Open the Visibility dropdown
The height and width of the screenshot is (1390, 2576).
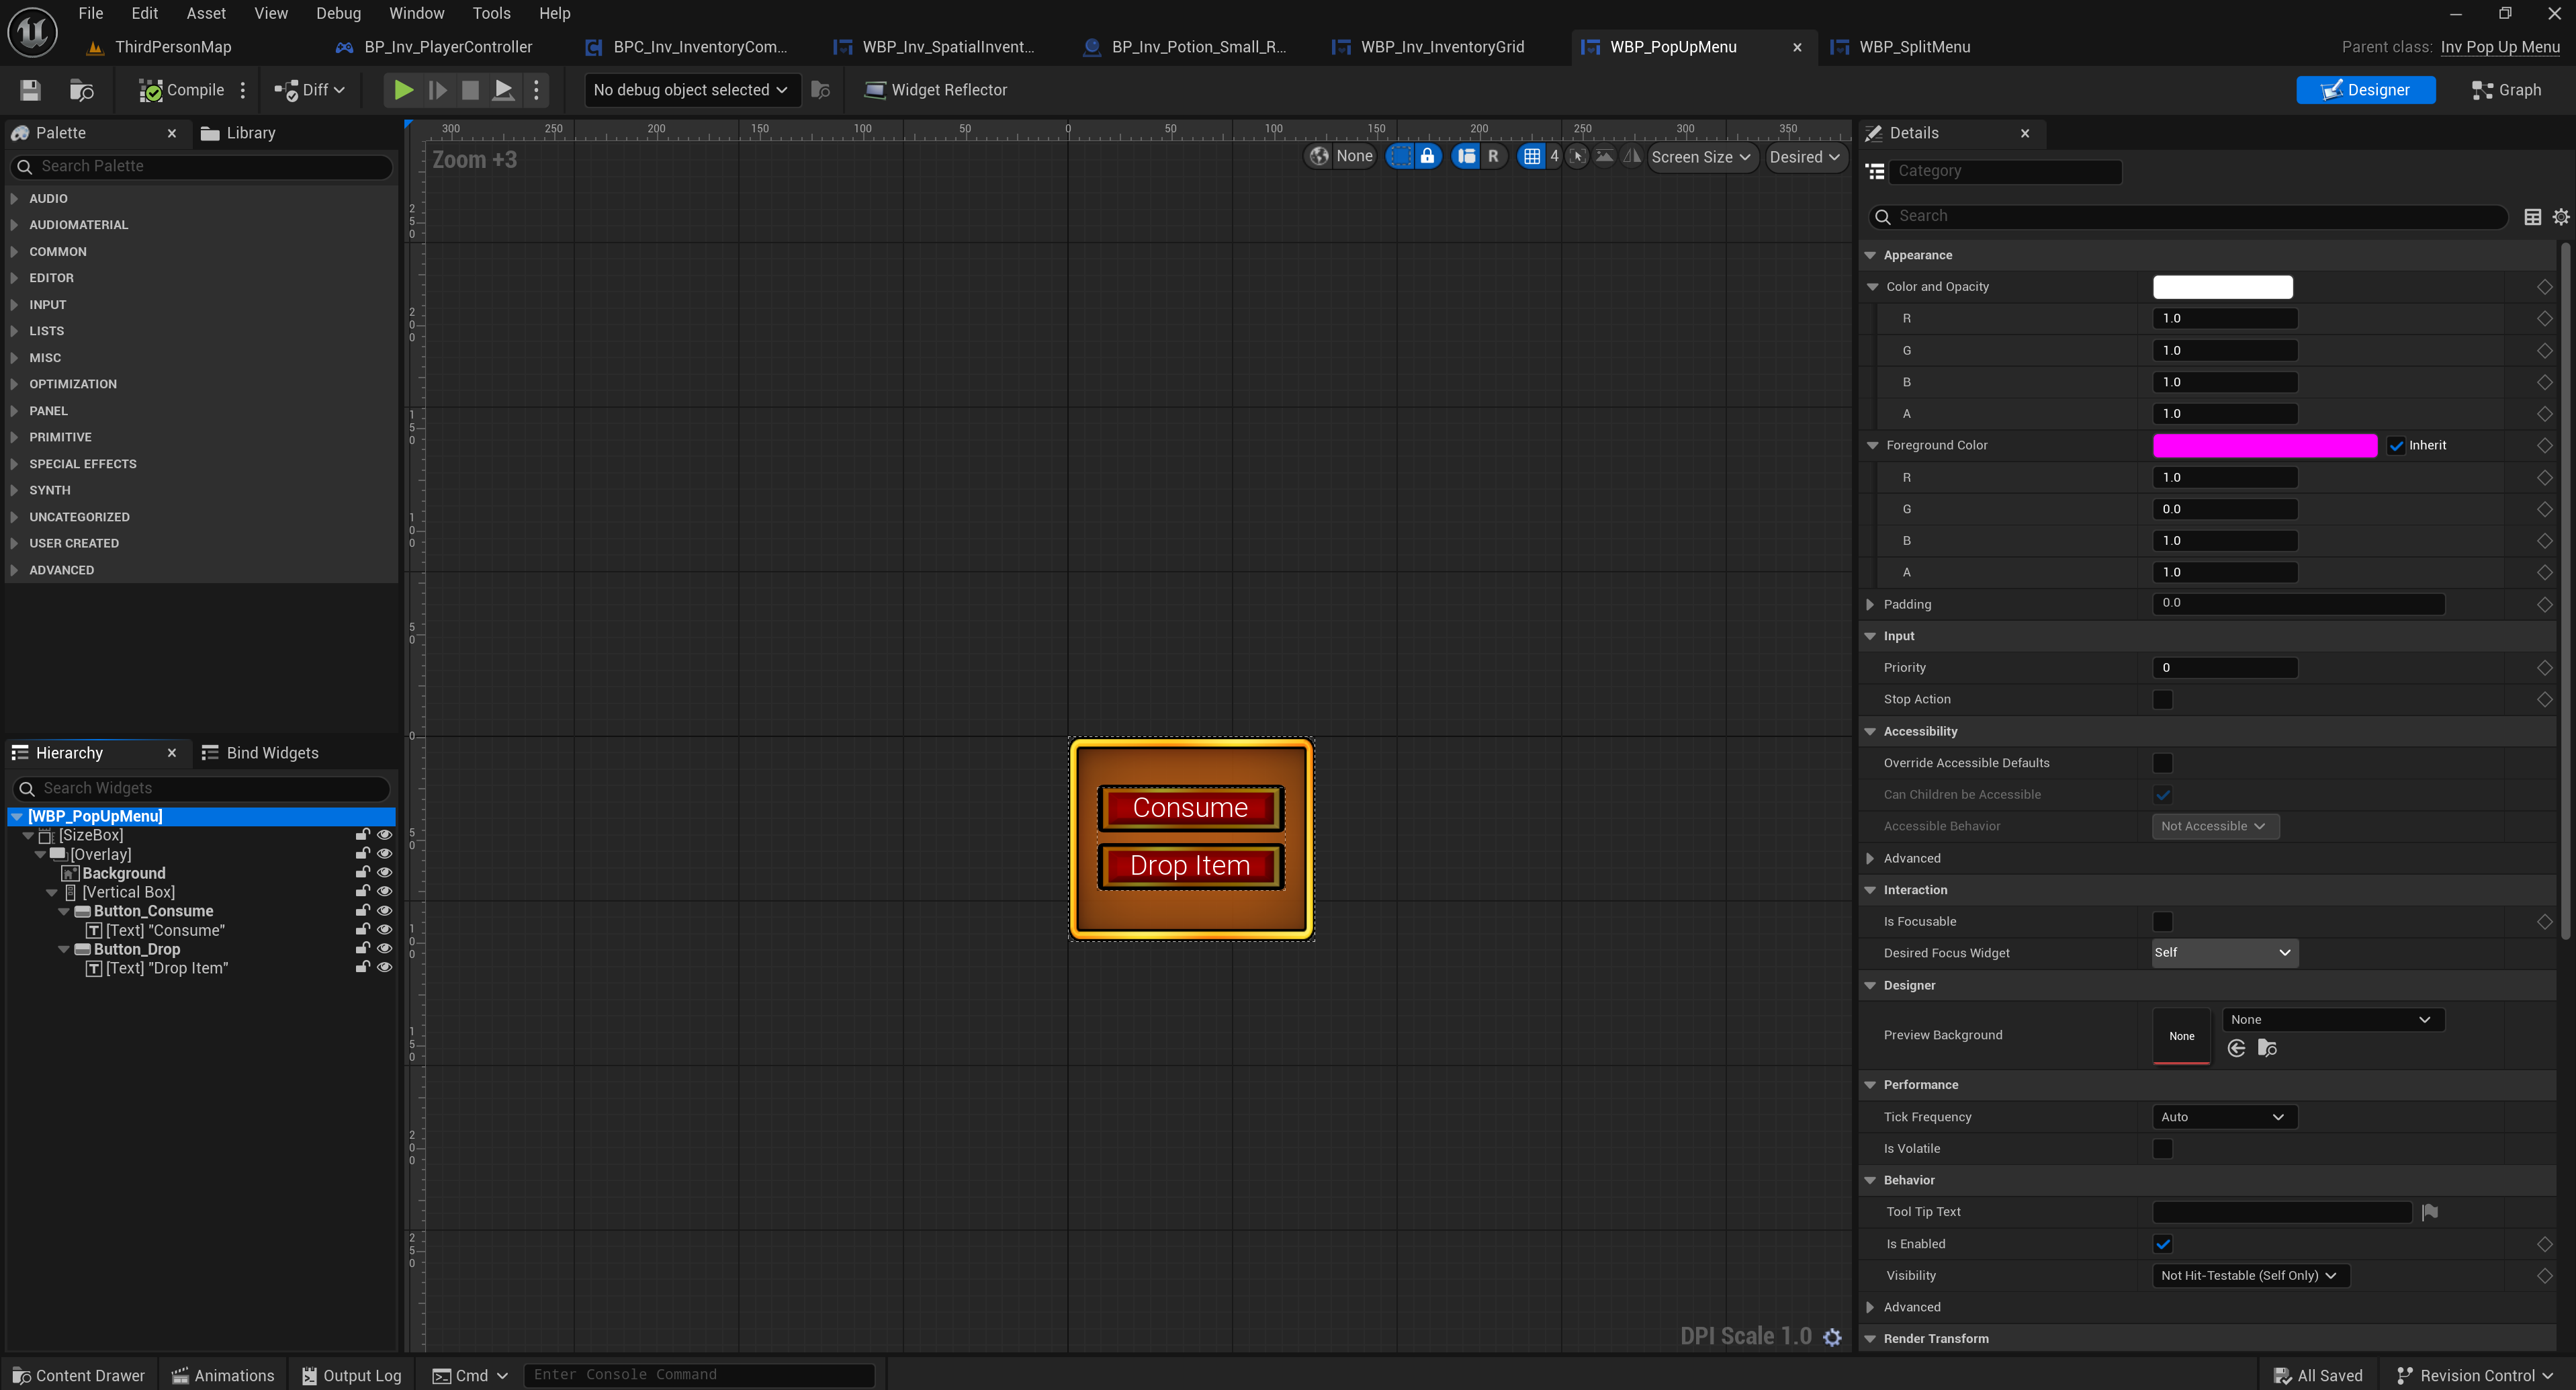pyautogui.click(x=2248, y=1275)
